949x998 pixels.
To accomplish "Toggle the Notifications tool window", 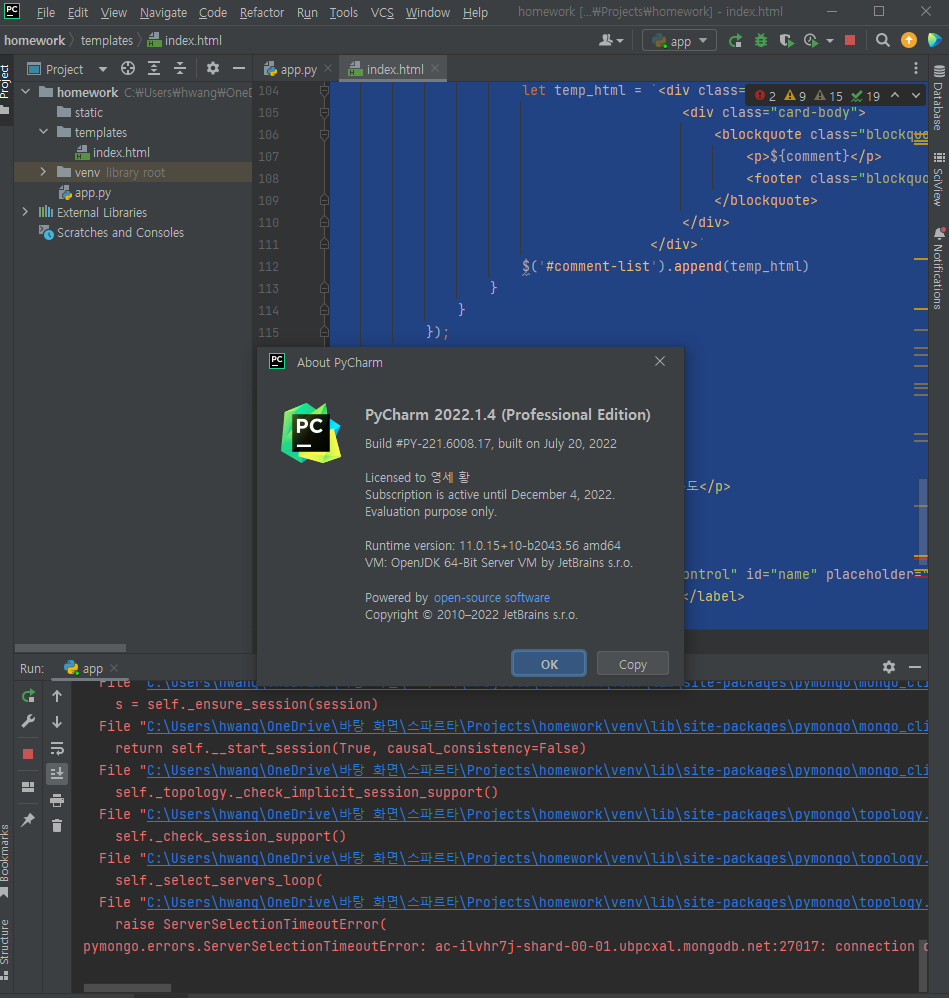I will point(939,268).
